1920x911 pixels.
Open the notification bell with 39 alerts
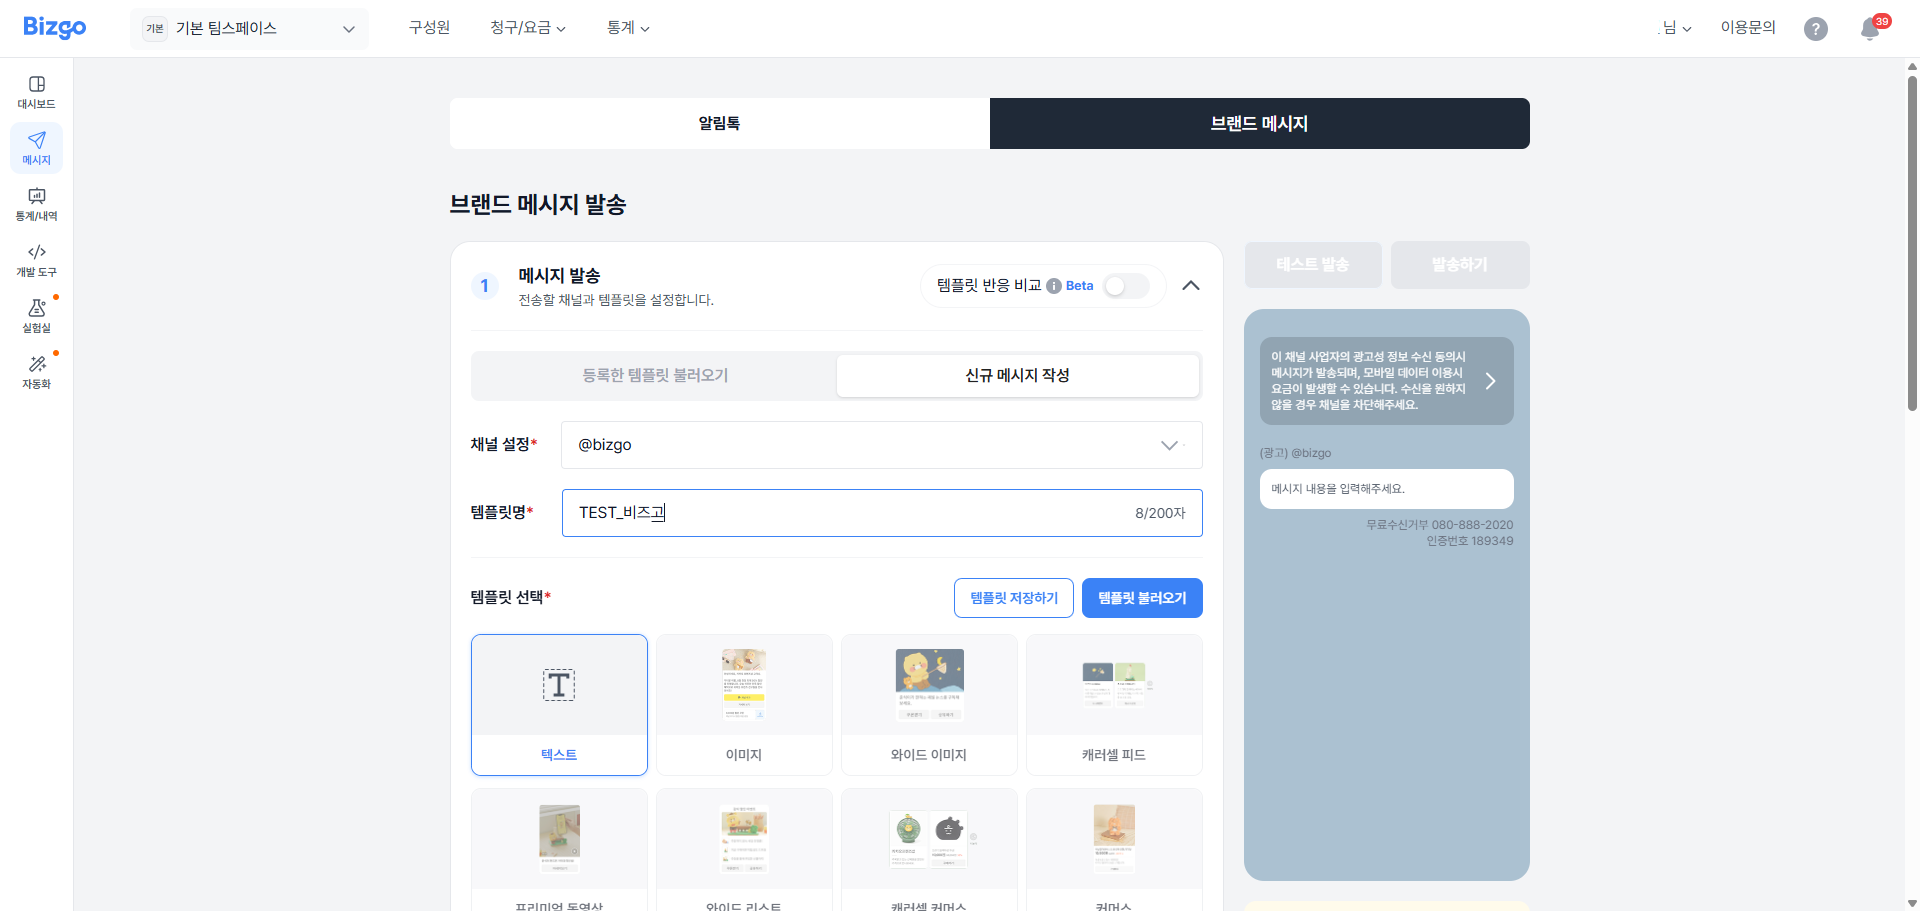click(x=1868, y=29)
